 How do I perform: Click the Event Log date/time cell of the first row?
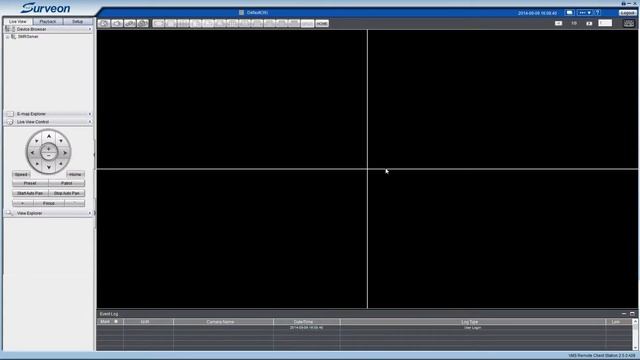pyautogui.click(x=307, y=327)
